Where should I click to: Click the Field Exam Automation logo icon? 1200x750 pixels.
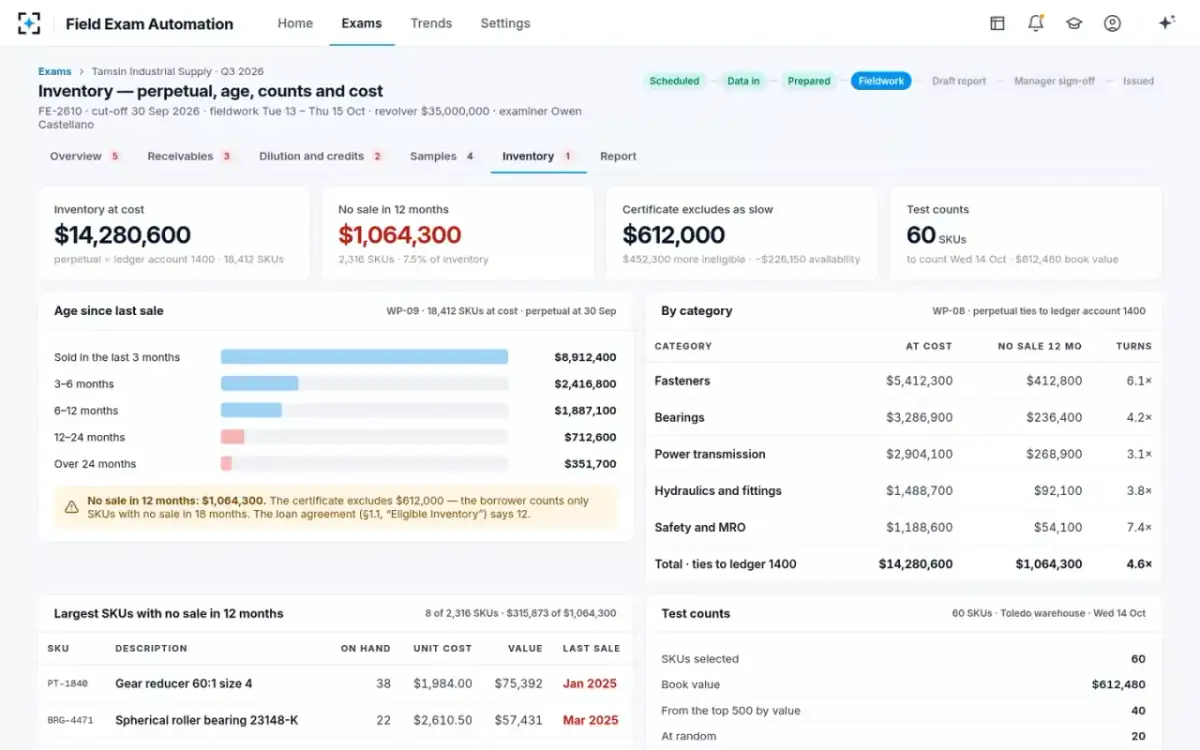coord(30,23)
